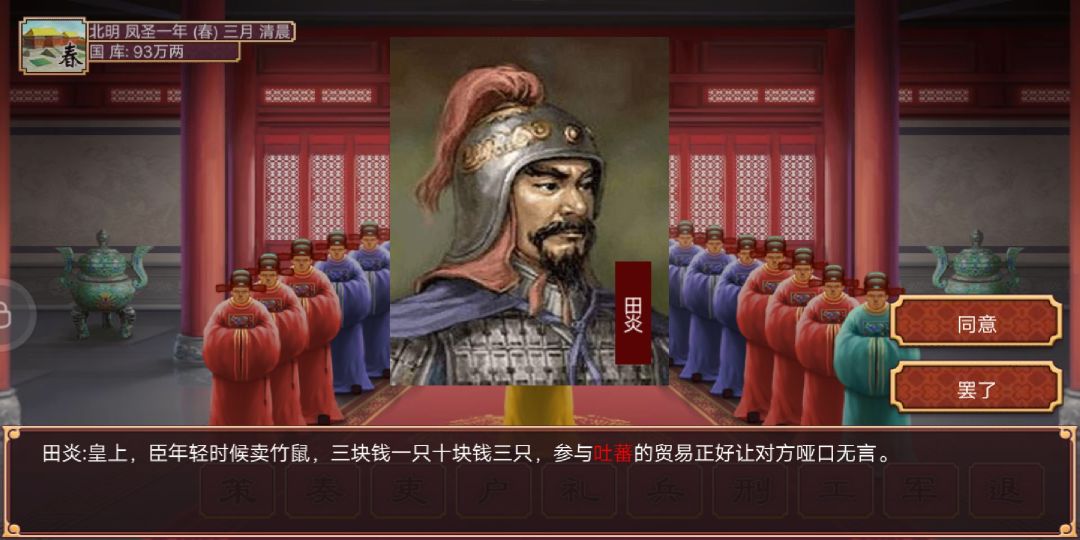
Task: Select the 刑 justice ministry tile
Action: click(x=750, y=490)
